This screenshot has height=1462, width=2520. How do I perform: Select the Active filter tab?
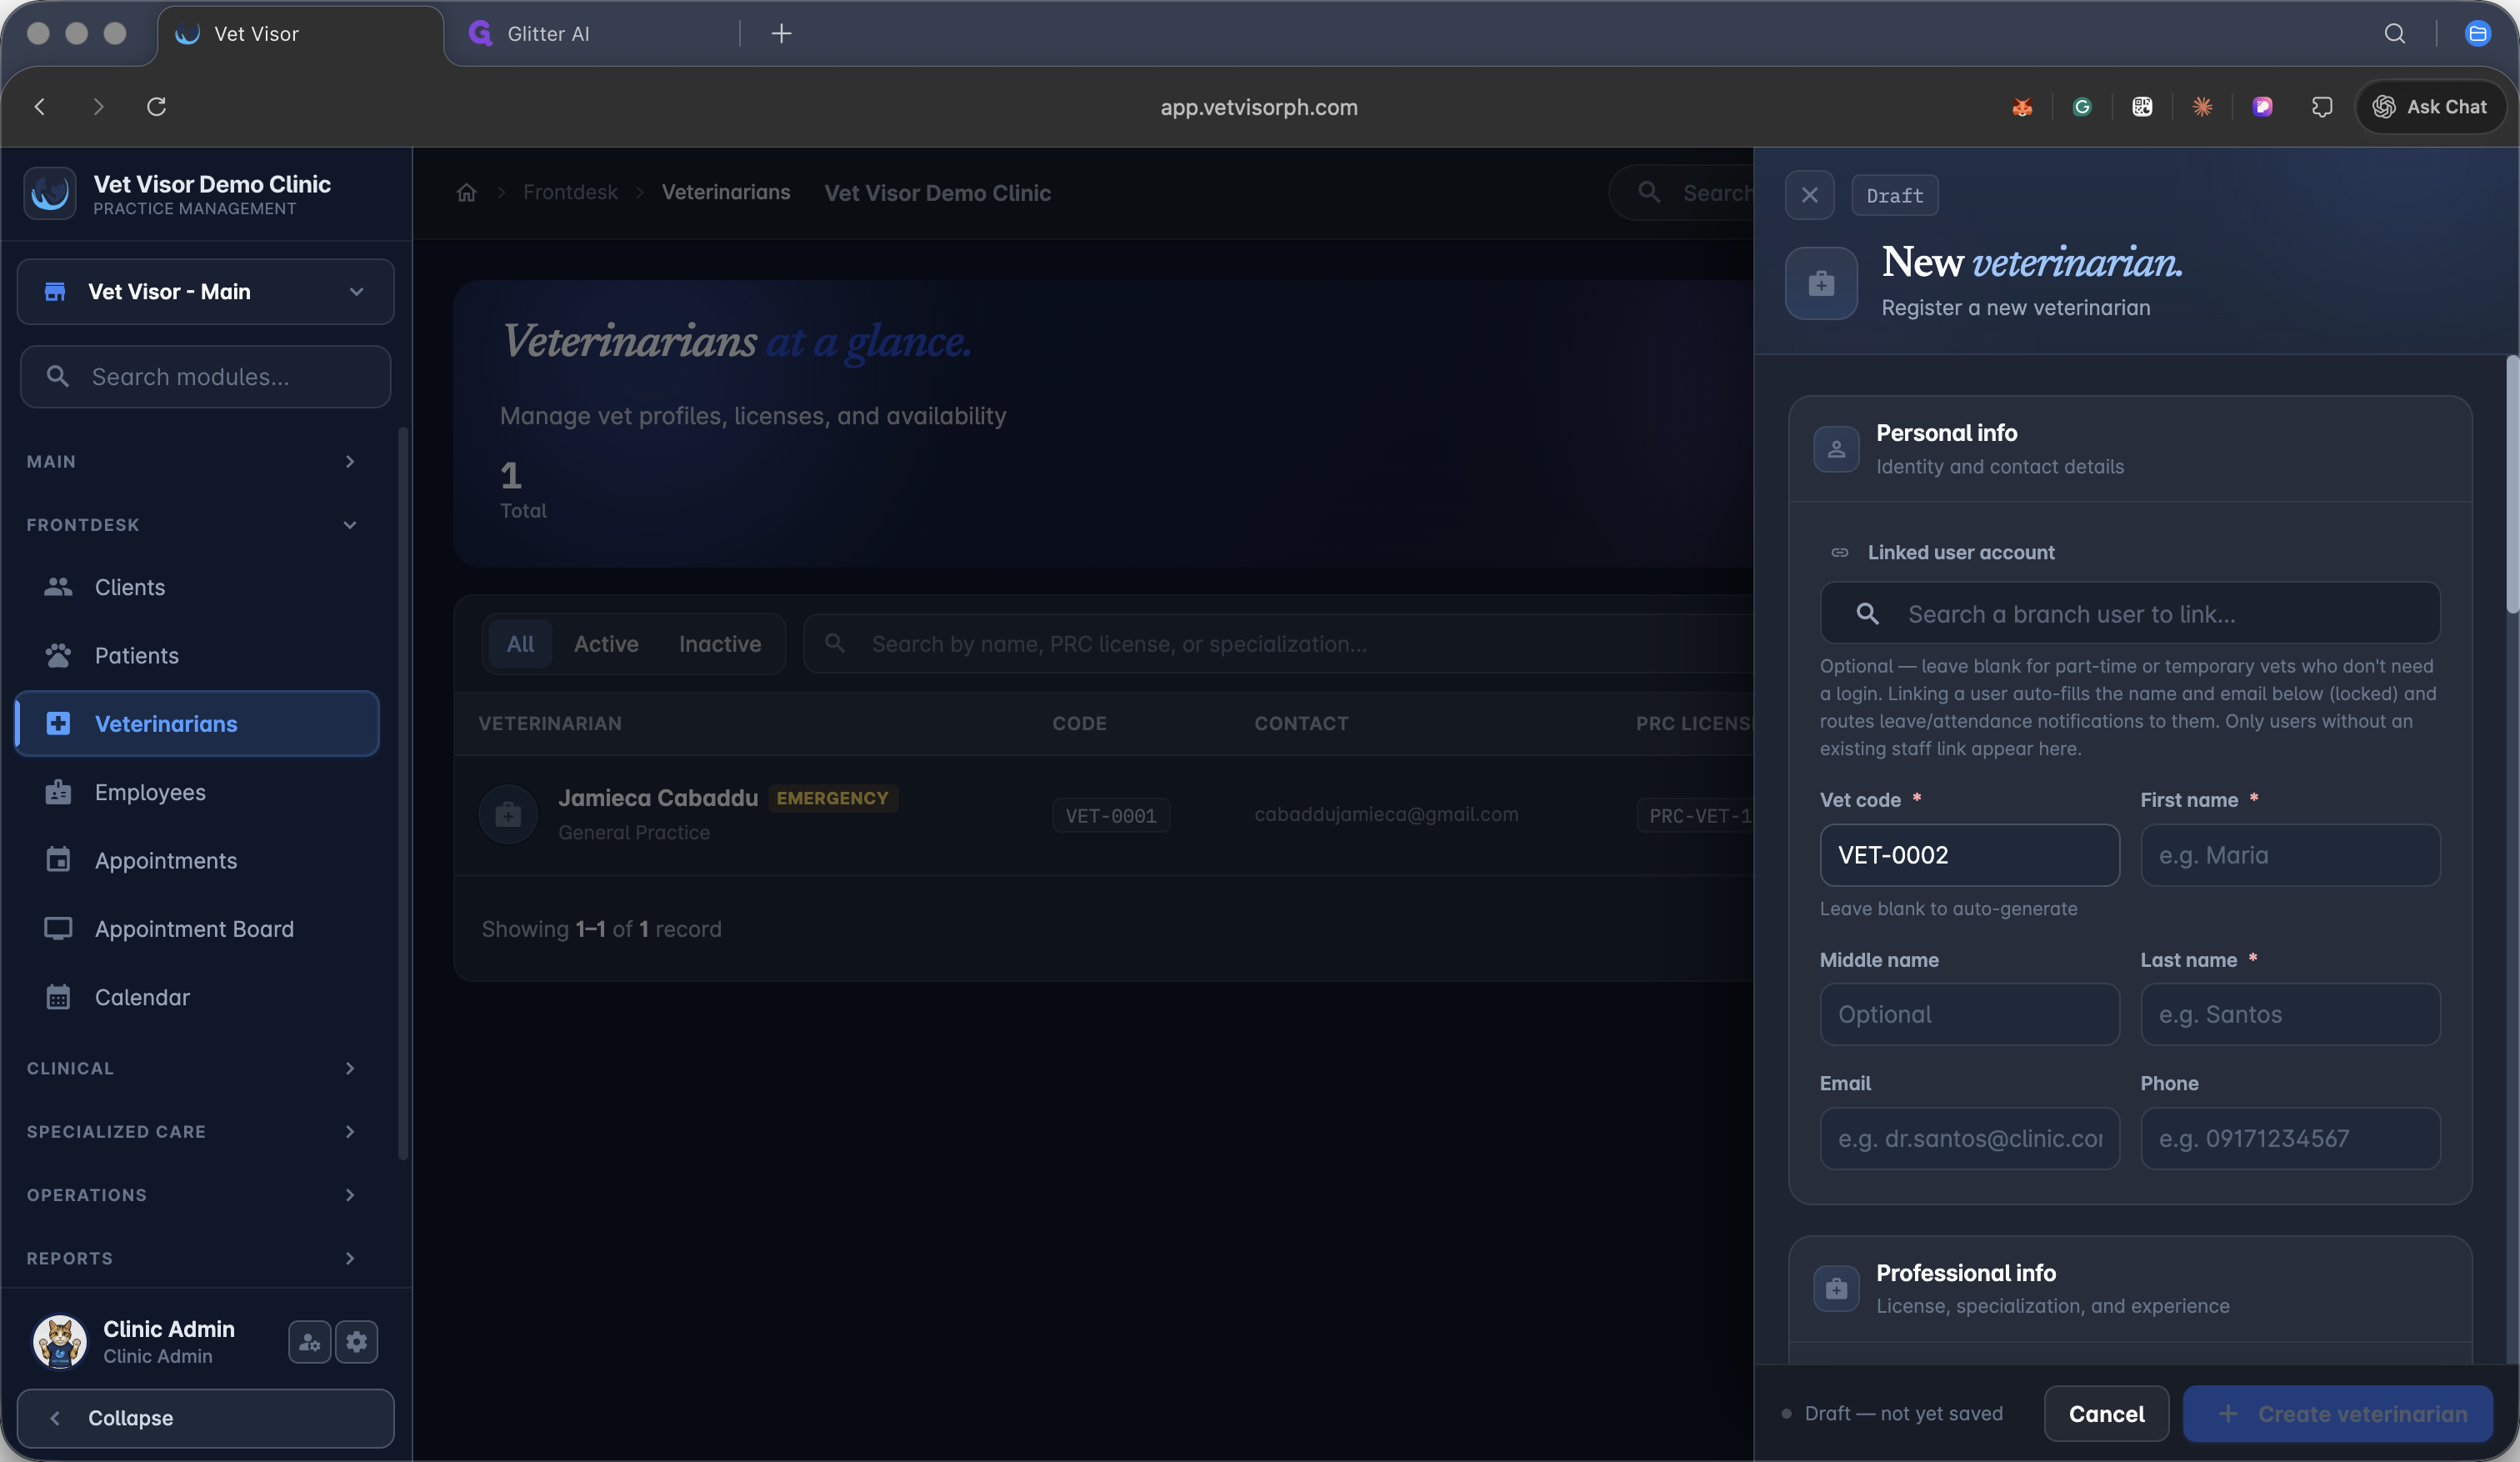point(606,643)
